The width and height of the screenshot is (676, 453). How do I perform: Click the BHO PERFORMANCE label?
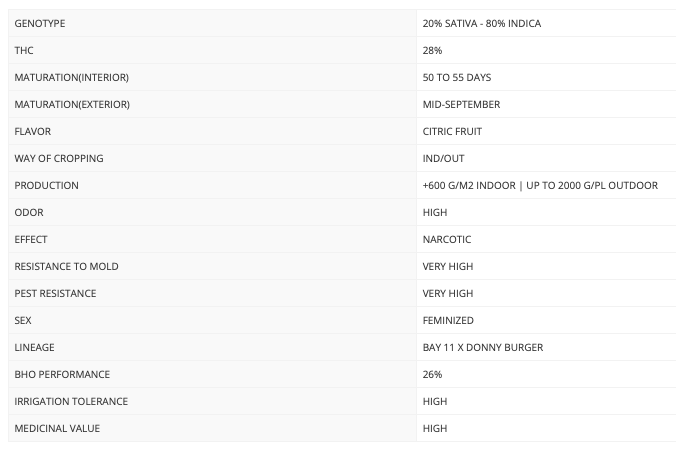coord(62,374)
